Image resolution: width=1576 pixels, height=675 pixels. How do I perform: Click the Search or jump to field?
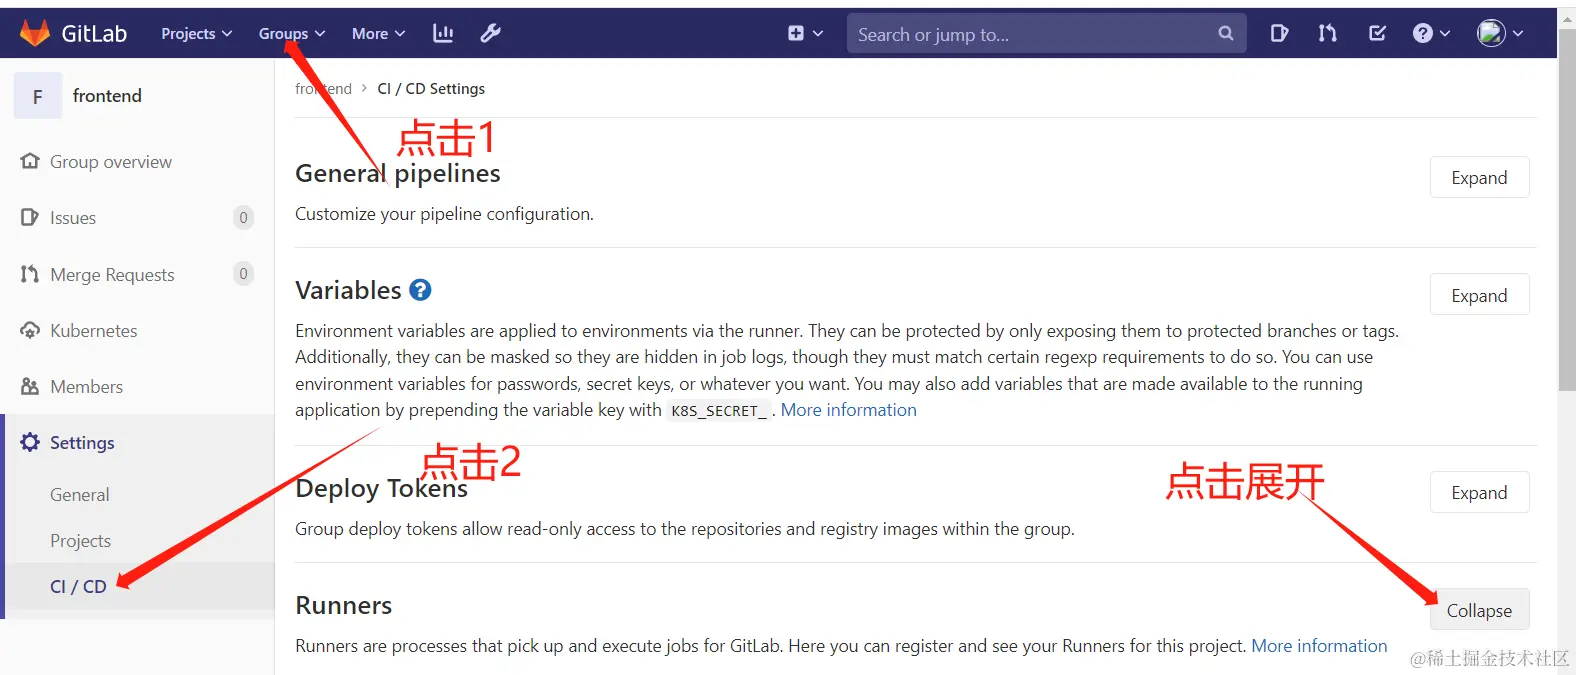(1046, 33)
